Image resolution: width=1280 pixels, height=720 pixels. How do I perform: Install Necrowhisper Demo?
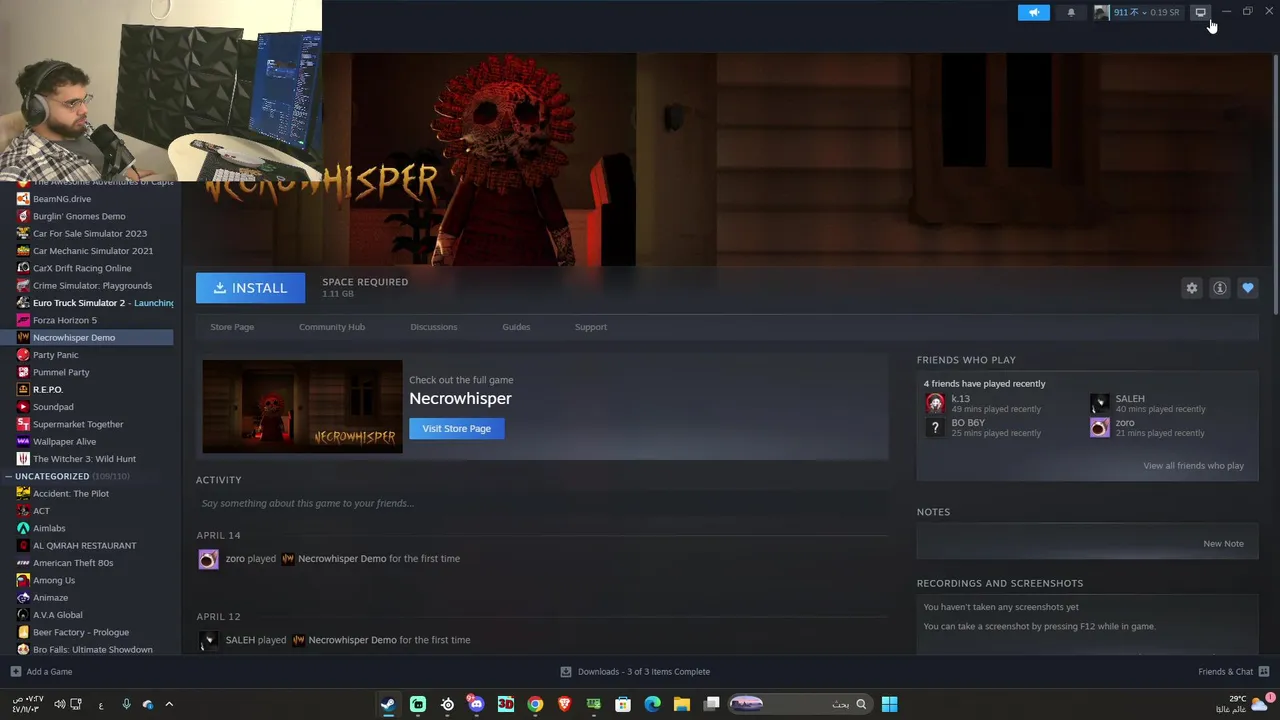(250, 288)
